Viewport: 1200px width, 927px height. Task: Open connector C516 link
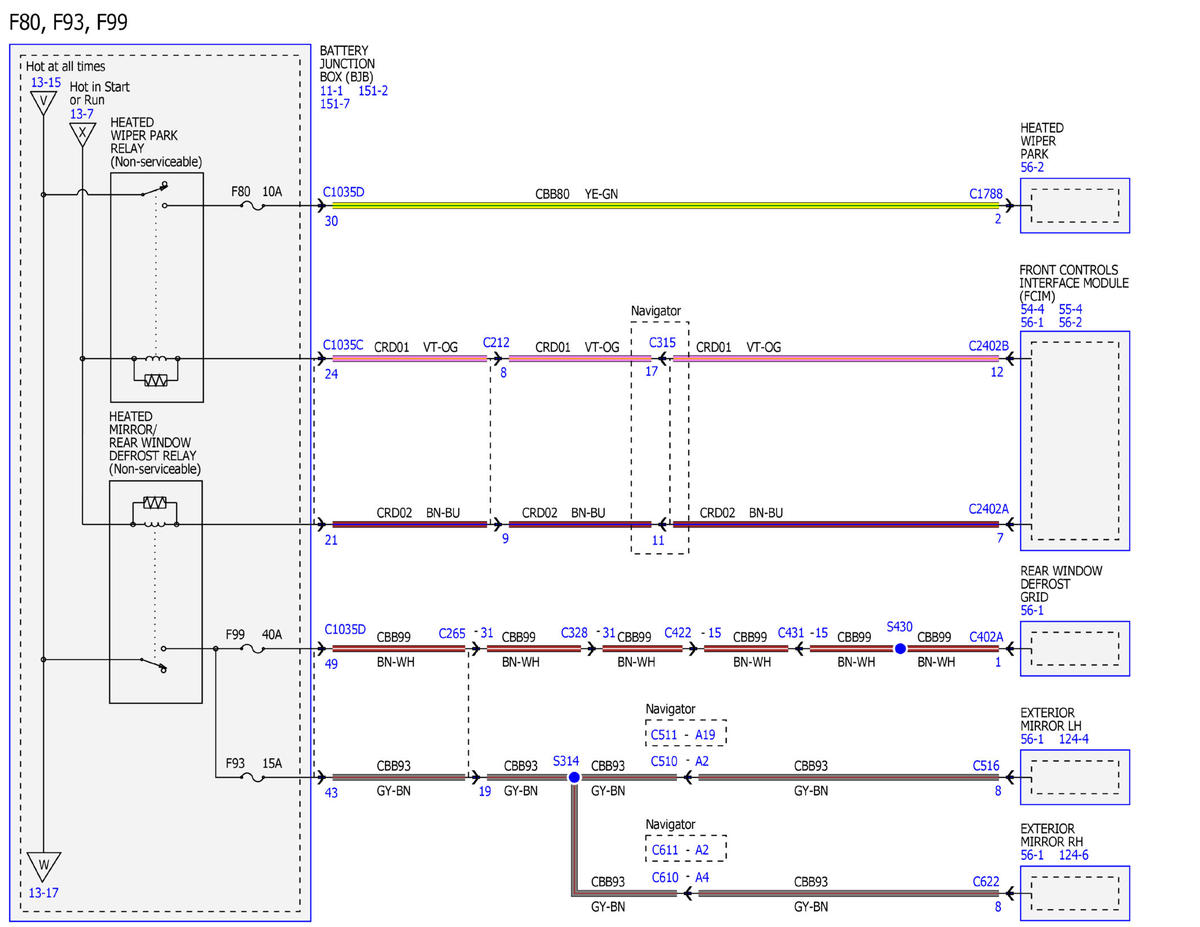(986, 766)
